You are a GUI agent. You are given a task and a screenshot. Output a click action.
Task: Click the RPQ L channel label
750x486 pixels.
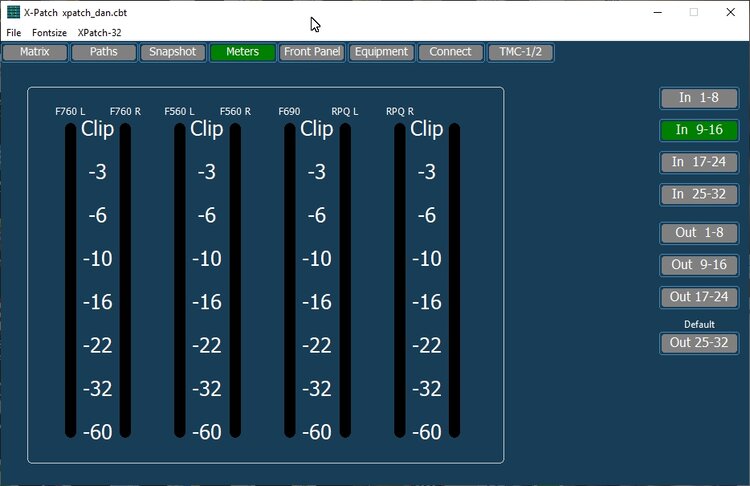pos(345,111)
